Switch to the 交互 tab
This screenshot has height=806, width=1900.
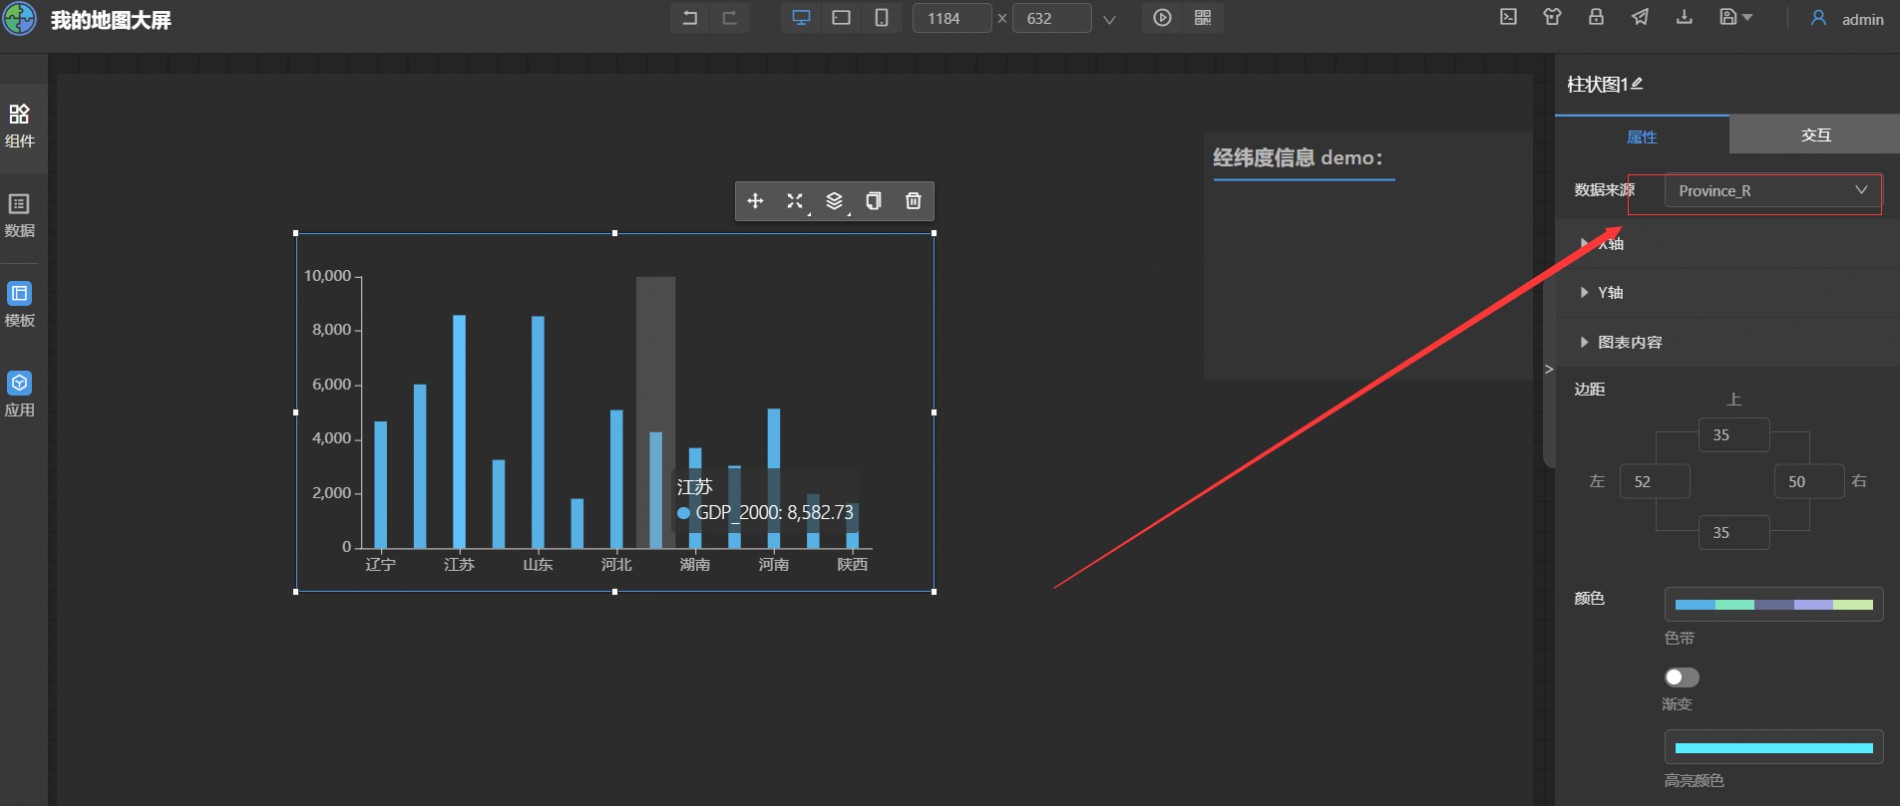1815,135
